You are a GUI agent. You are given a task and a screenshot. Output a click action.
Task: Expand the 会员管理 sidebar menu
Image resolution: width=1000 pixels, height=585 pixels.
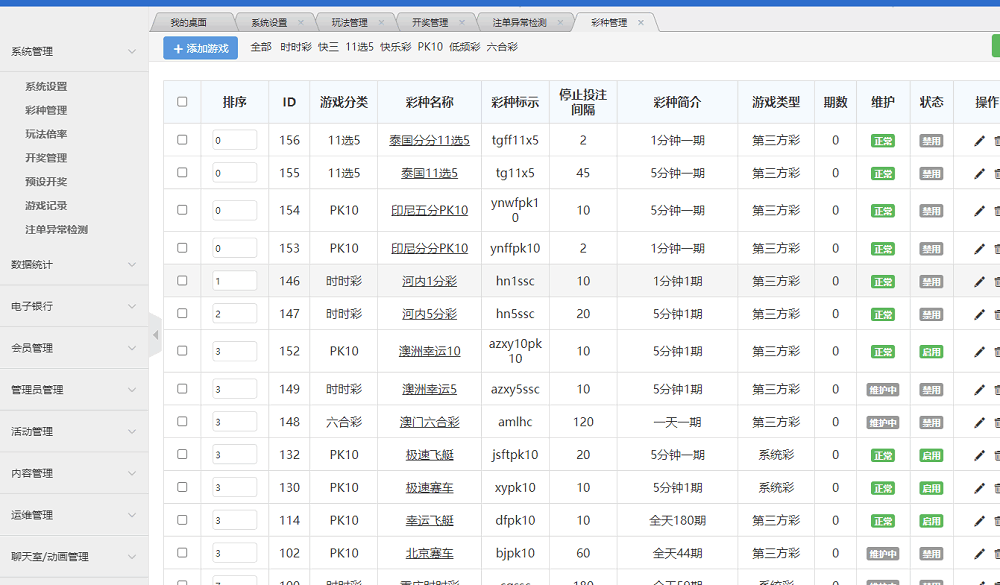click(131, 348)
